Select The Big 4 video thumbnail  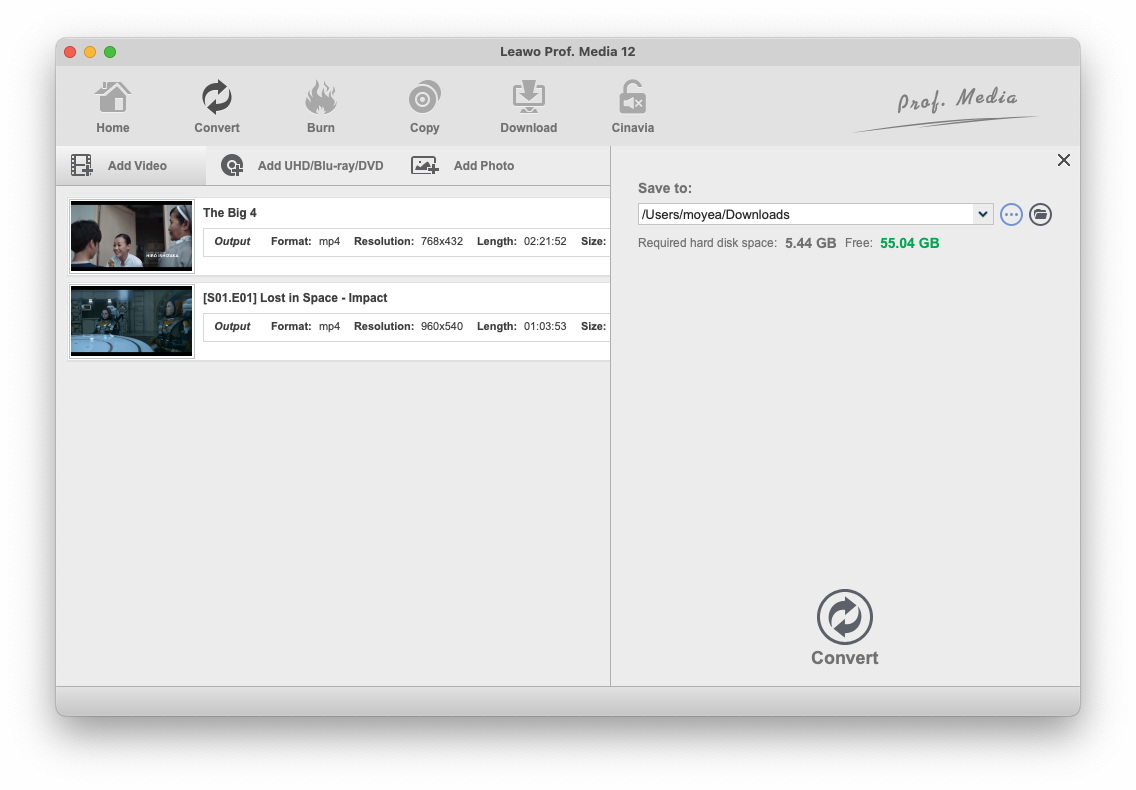click(132, 236)
